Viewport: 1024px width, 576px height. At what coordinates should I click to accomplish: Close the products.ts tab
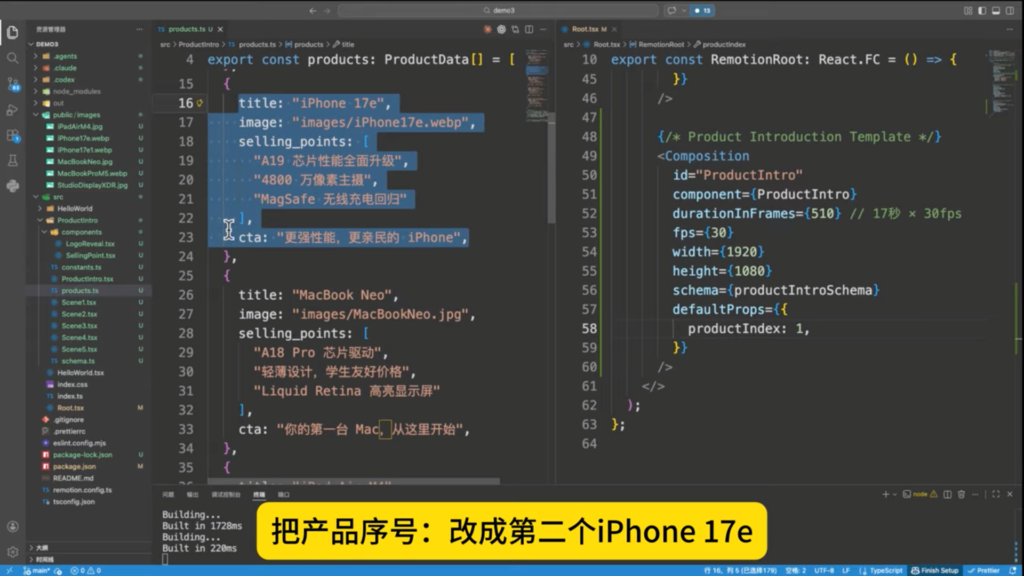[x=221, y=29]
